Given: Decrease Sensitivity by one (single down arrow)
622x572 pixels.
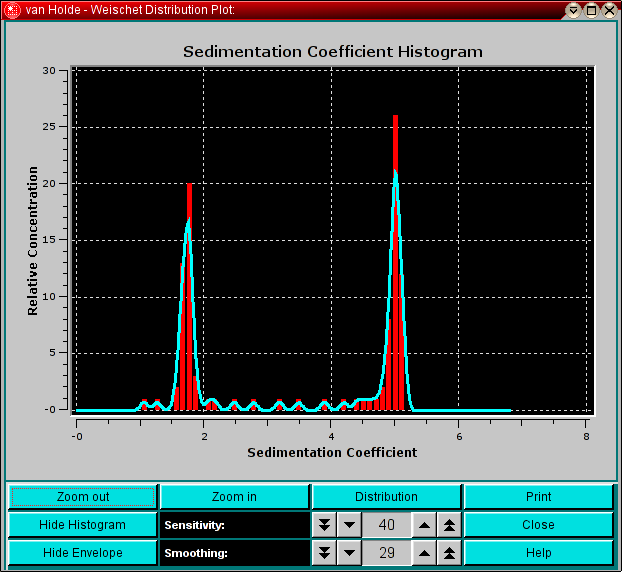Looking at the screenshot, I should coord(349,525).
